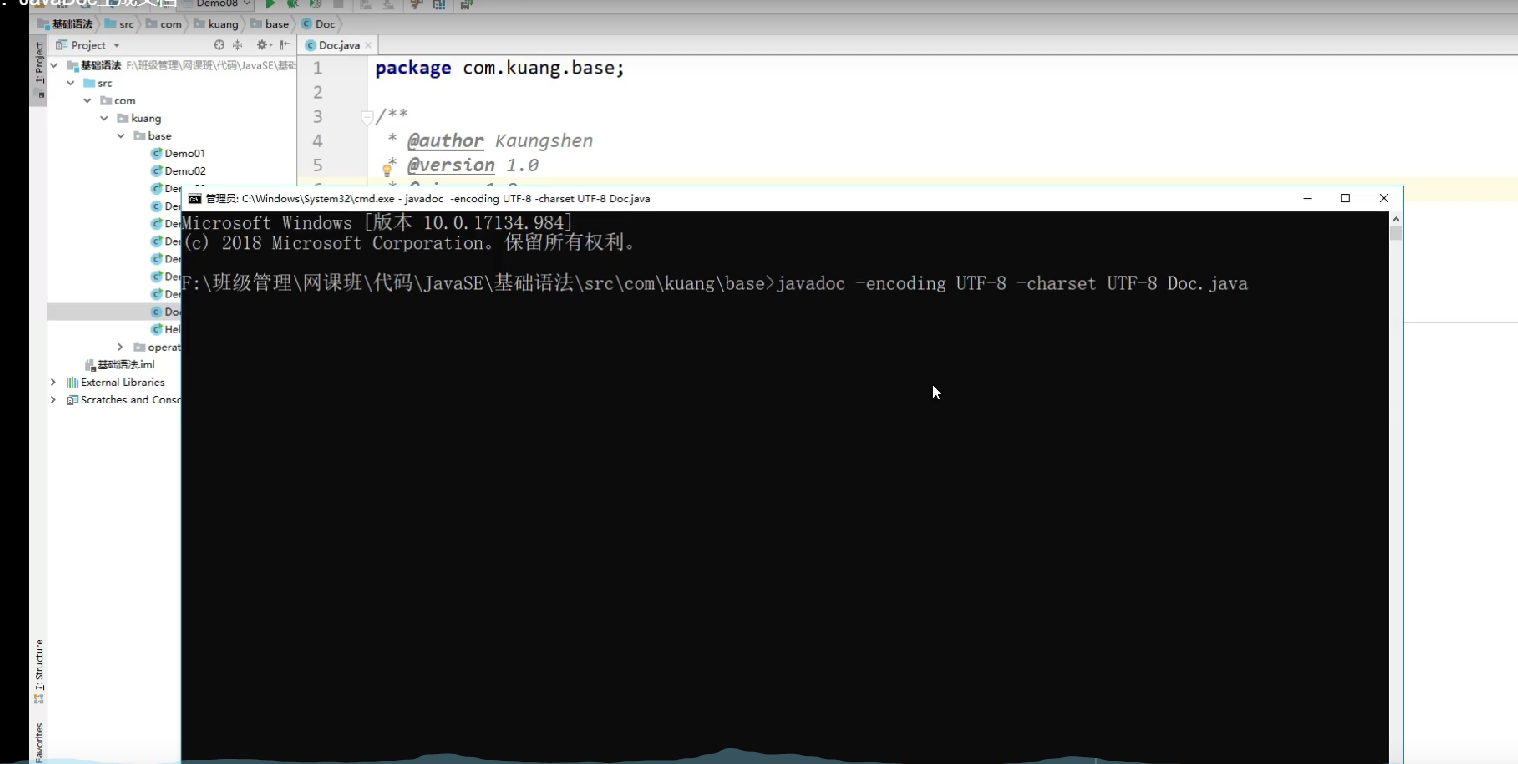Select the External Libraries label
1518x764 pixels.
122,382
